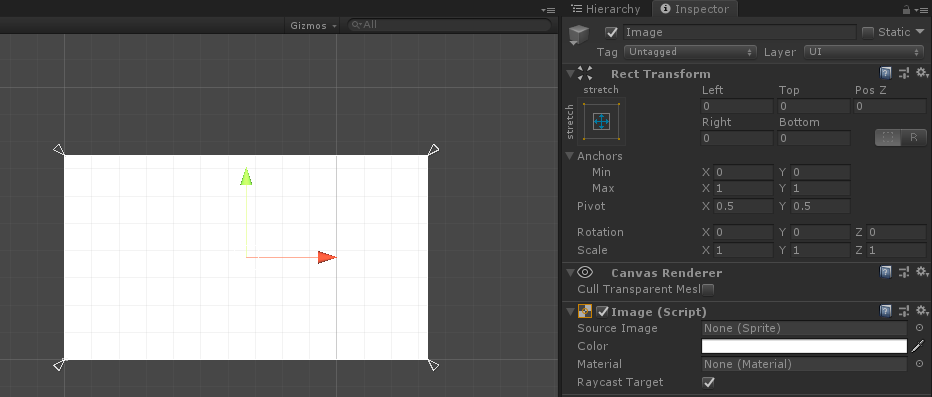Image resolution: width=932 pixels, height=397 pixels.
Task: Click the Left value field
Action: [737, 106]
